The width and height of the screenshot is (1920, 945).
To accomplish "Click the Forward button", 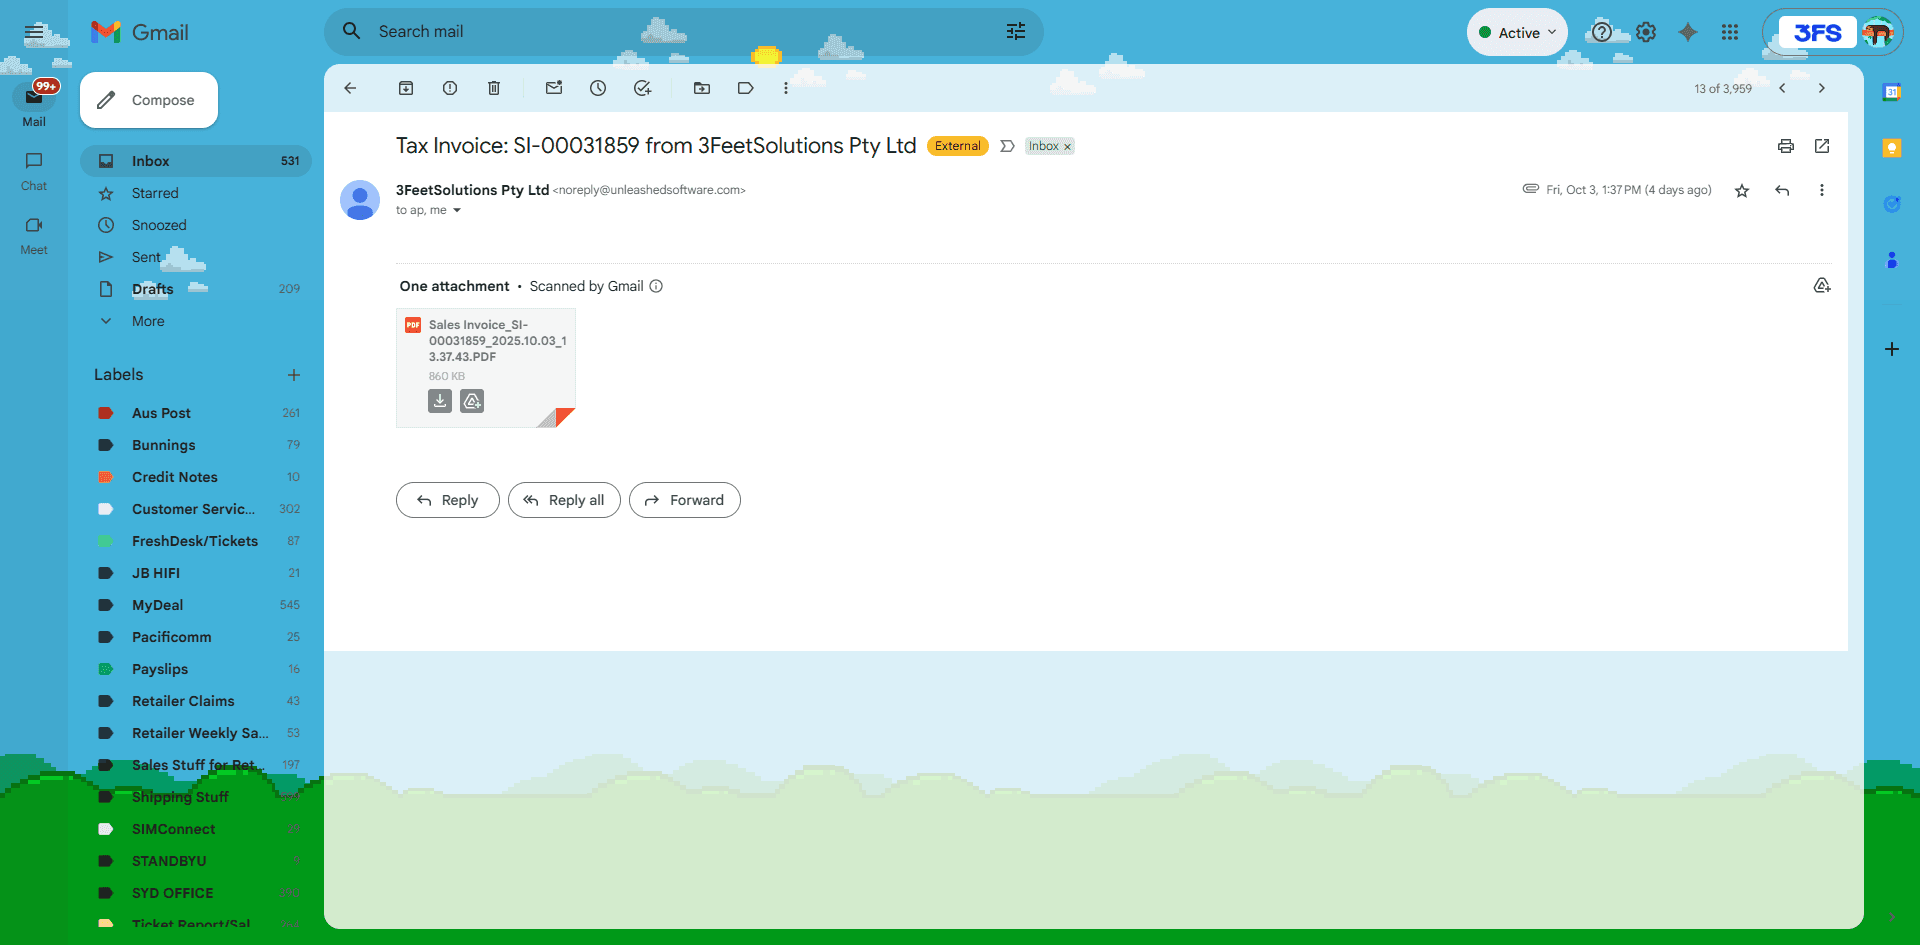I will 685,500.
